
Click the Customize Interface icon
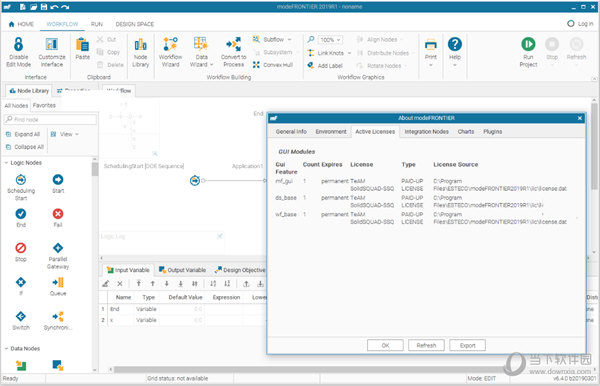click(x=52, y=44)
